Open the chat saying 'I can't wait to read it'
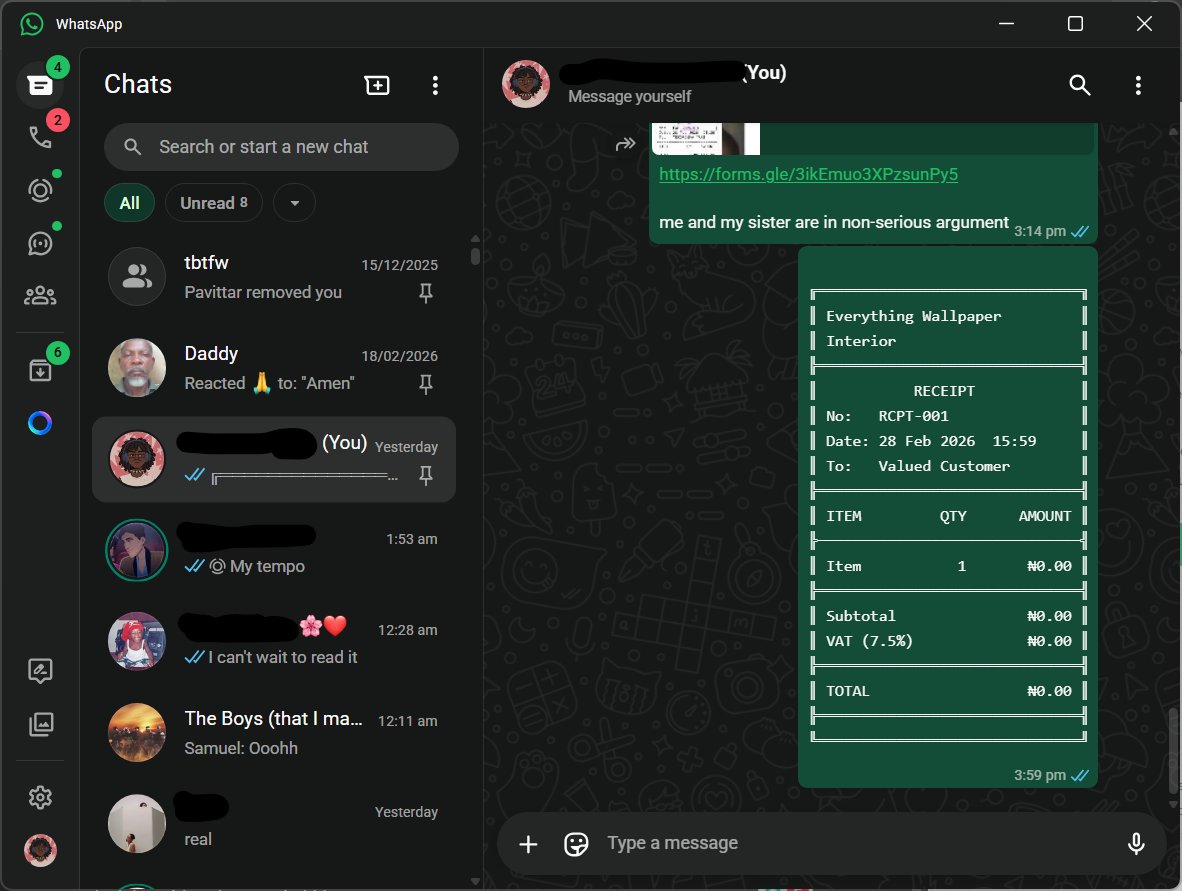This screenshot has height=891, width=1182. tap(274, 641)
